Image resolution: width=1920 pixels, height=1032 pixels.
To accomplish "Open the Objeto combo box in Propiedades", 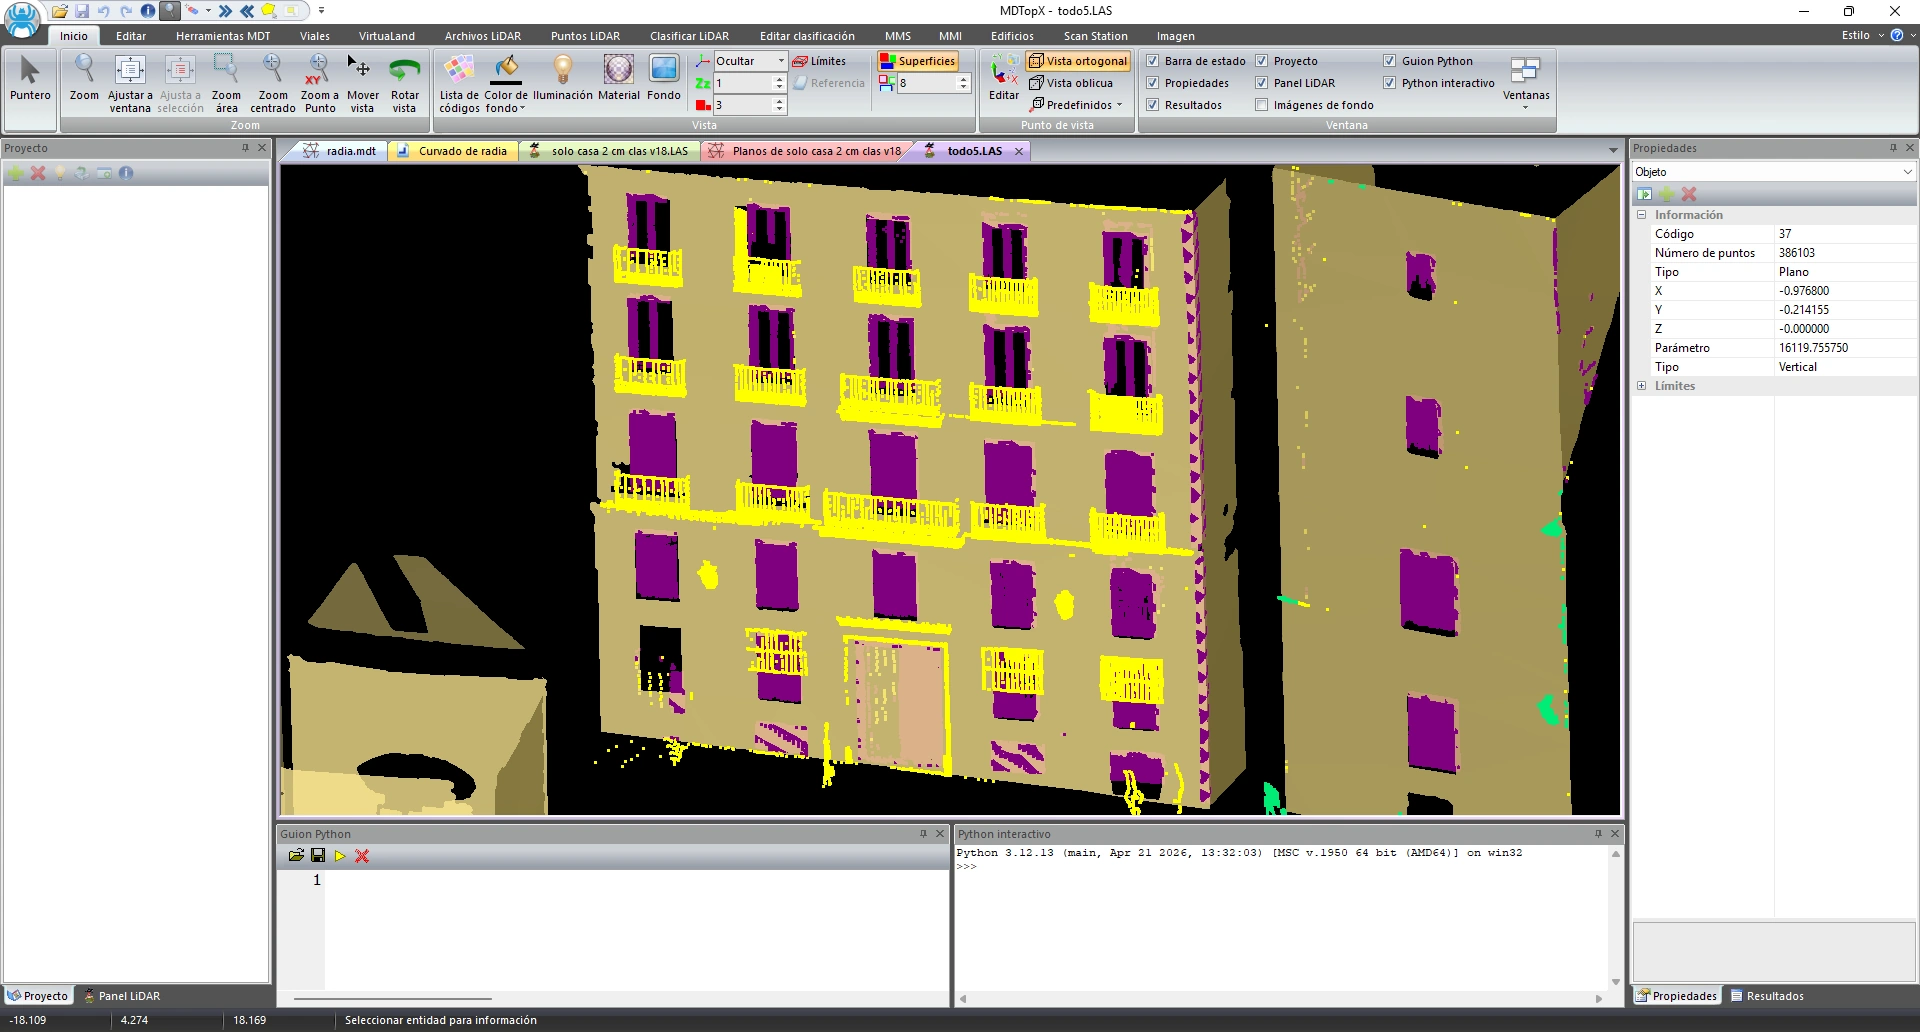I will [x=1774, y=172].
